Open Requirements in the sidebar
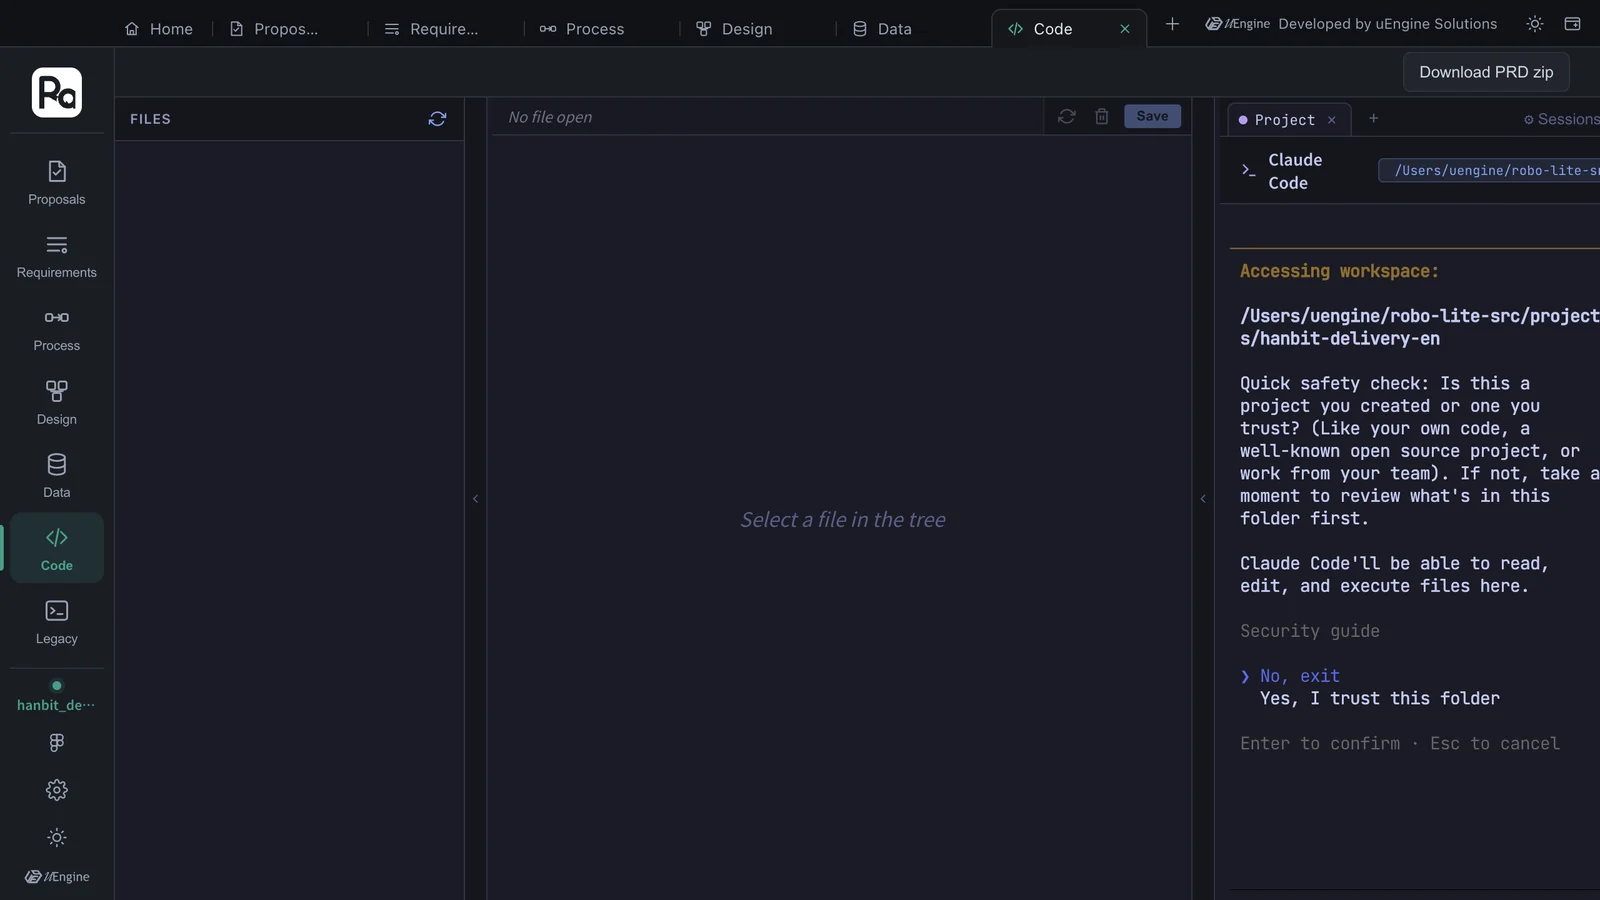The height and width of the screenshot is (900, 1600). click(x=57, y=257)
